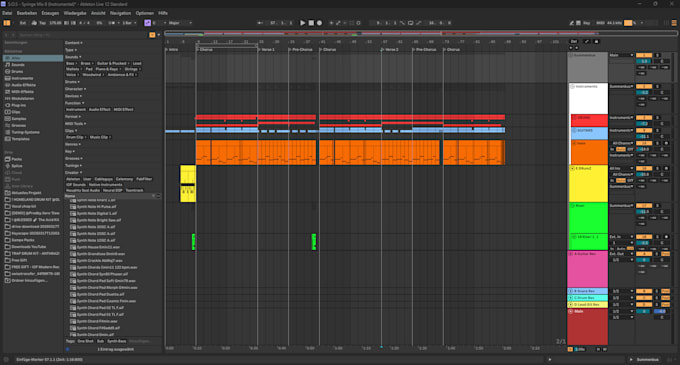Viewport: 680px width, 365px height.
Task: Open Instruments category in the browser
Action: tap(22, 78)
